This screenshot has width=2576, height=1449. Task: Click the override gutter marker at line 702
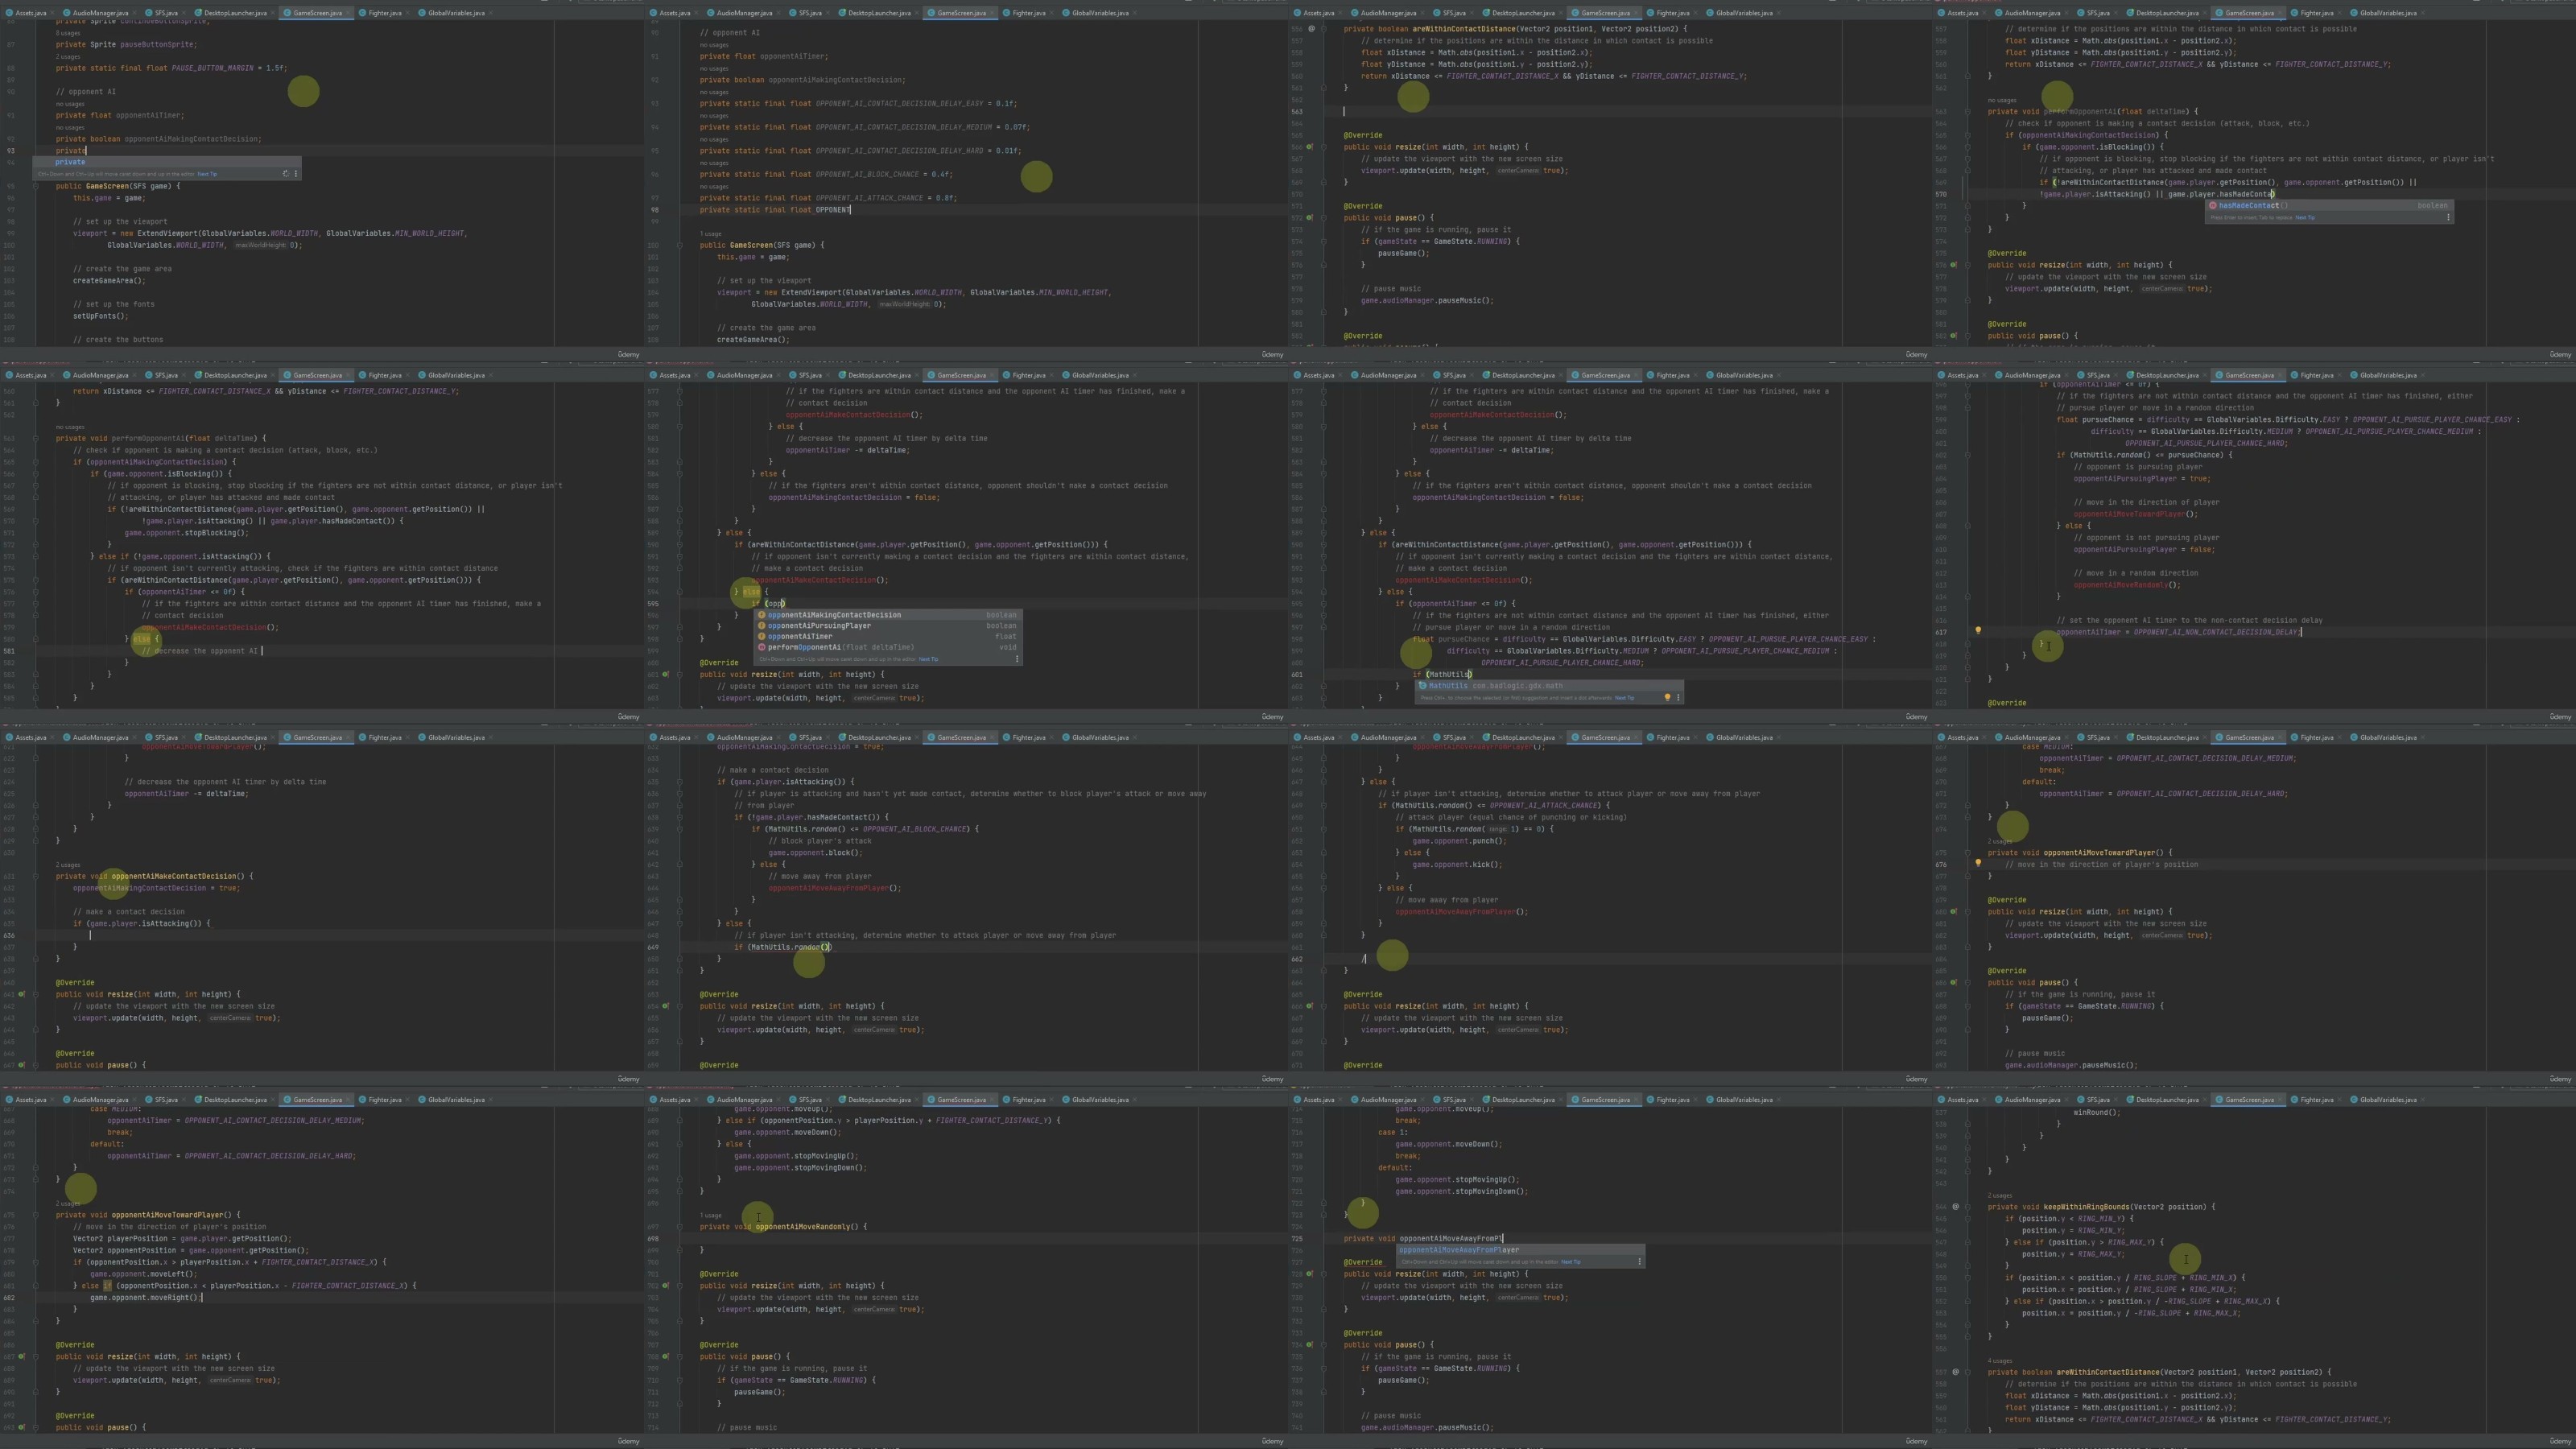pyautogui.click(x=666, y=1286)
